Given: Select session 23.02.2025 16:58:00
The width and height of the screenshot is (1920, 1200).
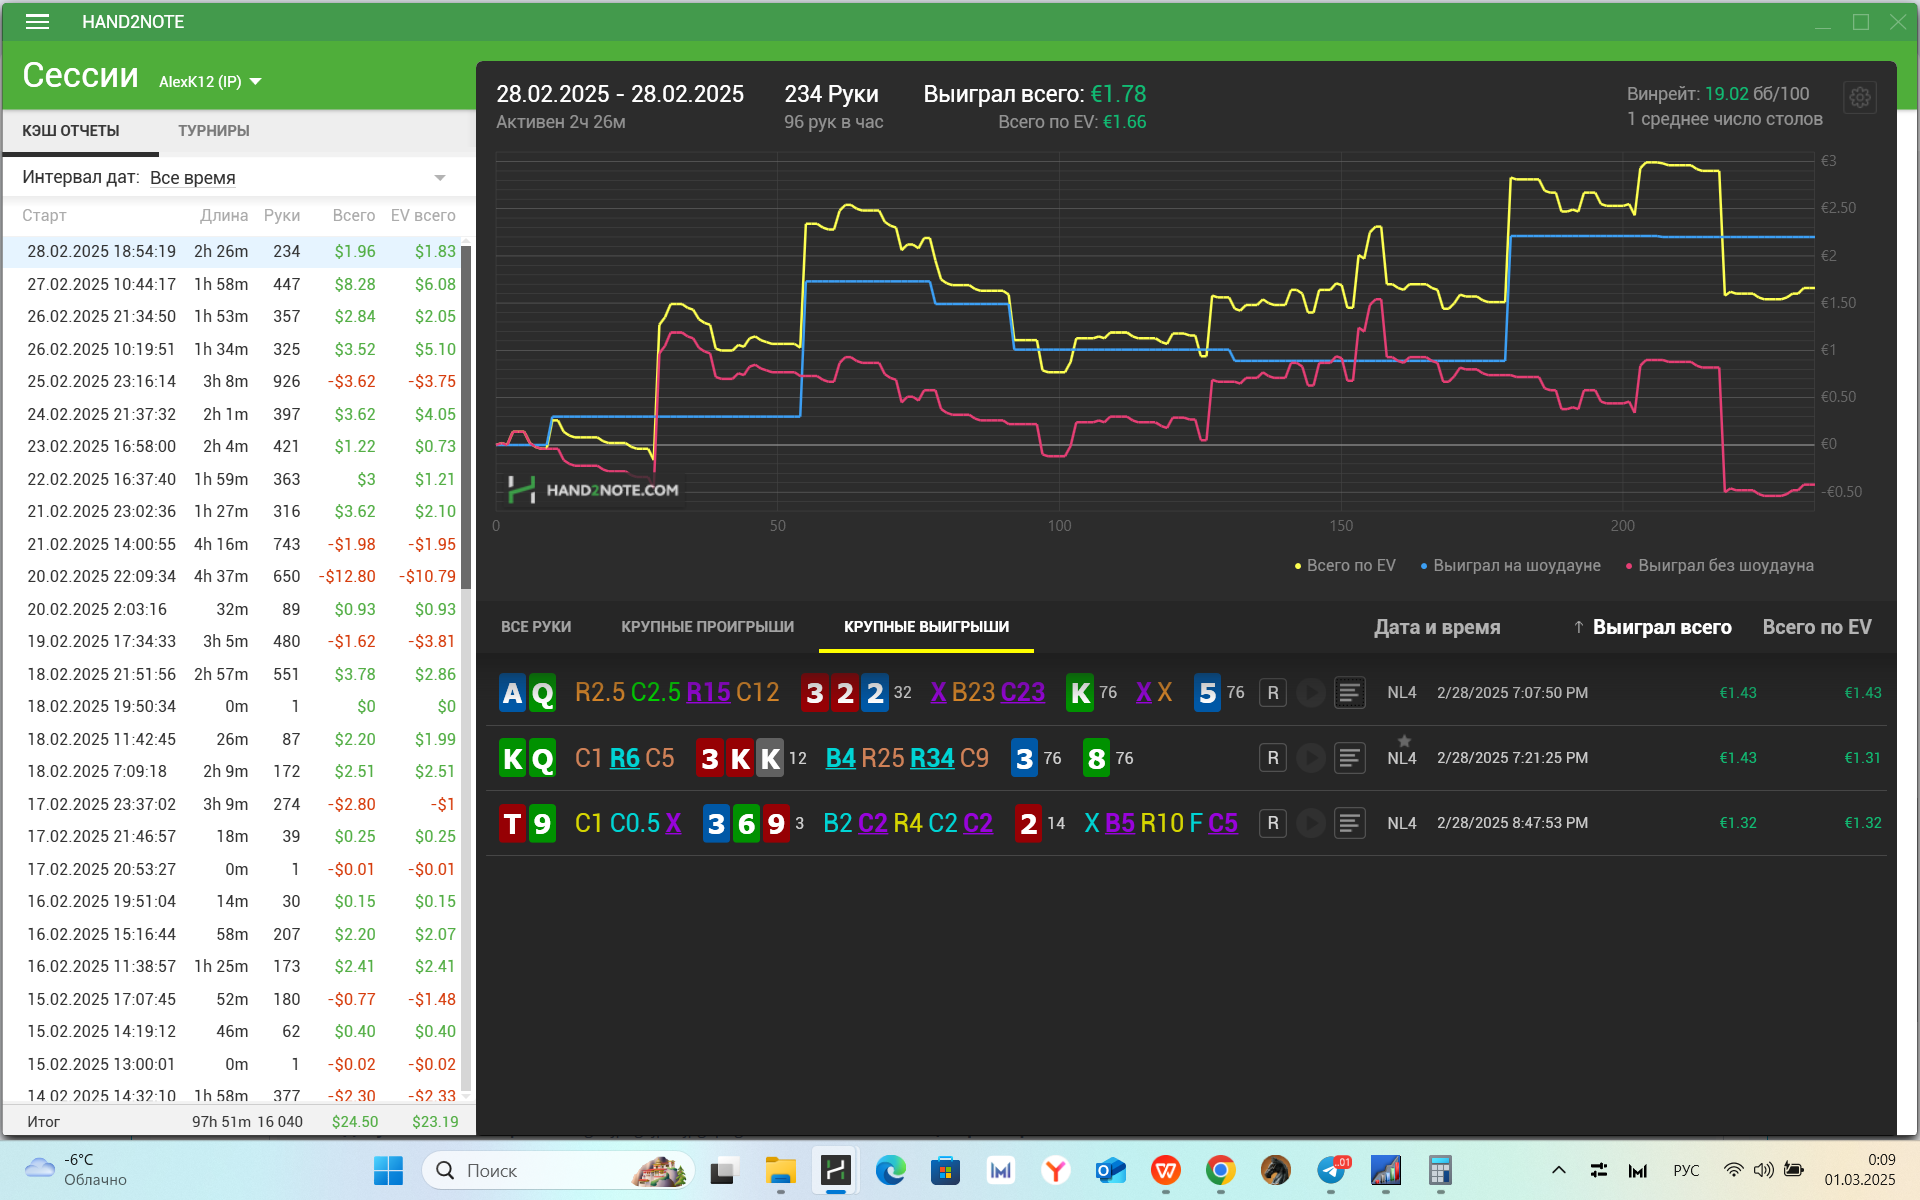Looking at the screenshot, I should tap(231, 447).
